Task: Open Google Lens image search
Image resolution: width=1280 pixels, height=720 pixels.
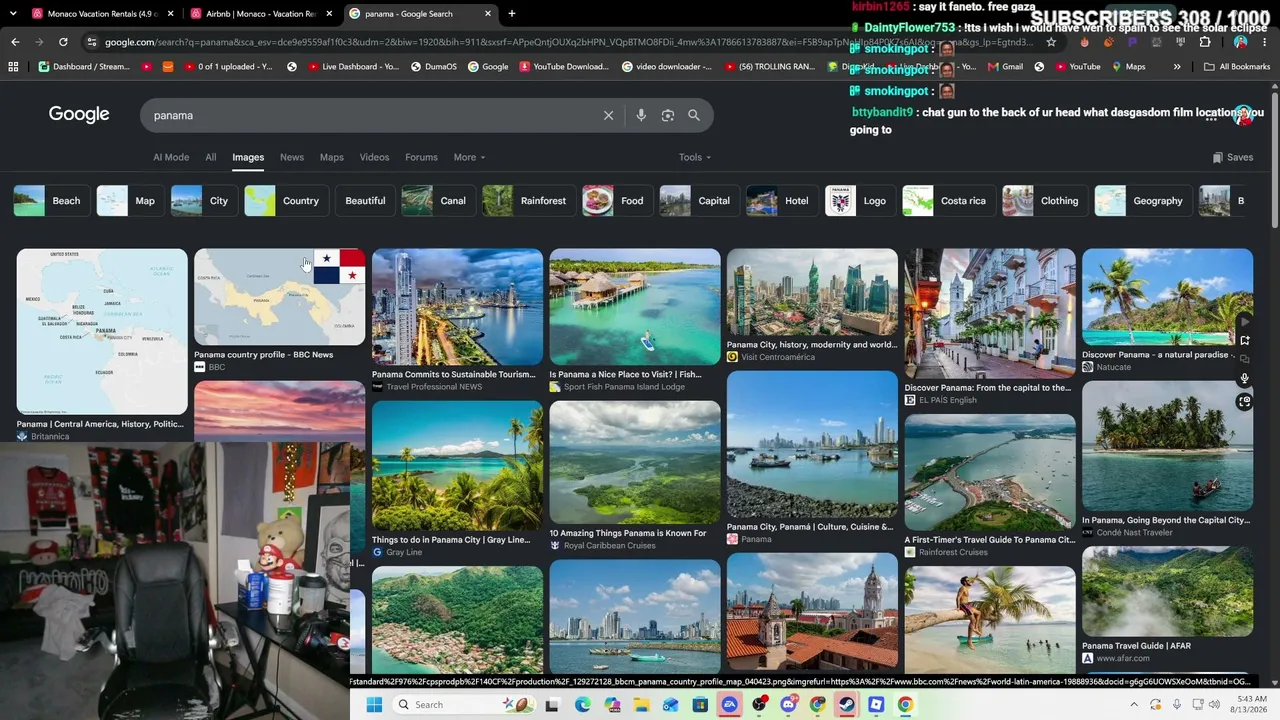Action: point(668,115)
